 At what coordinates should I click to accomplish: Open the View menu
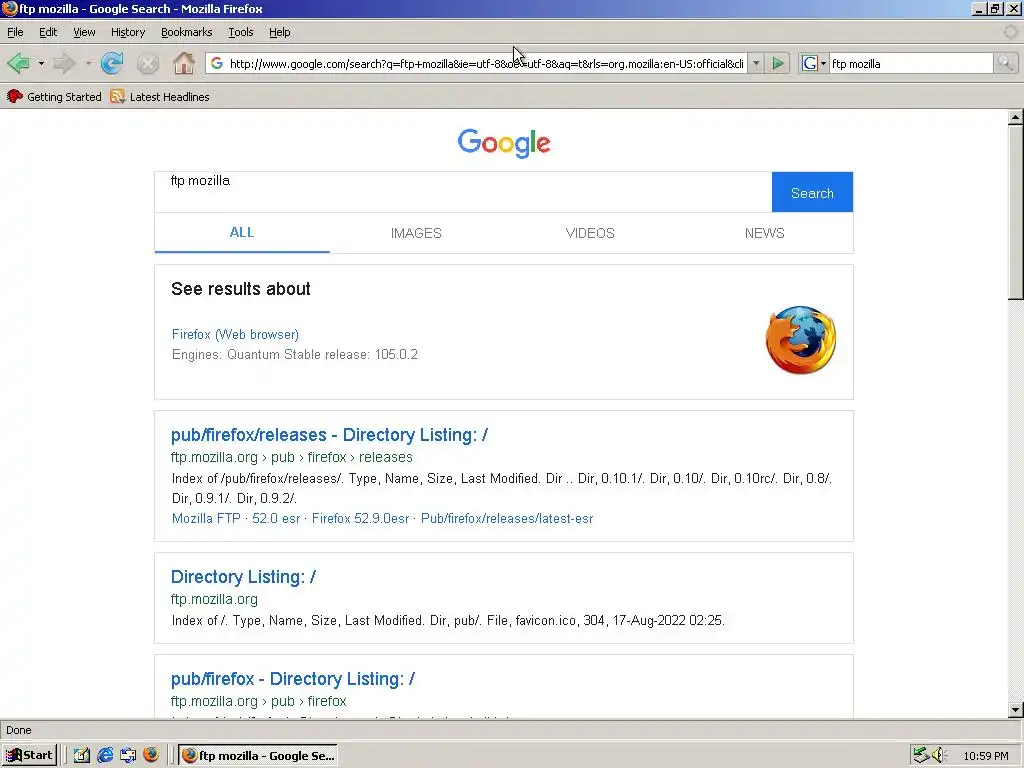pos(84,32)
